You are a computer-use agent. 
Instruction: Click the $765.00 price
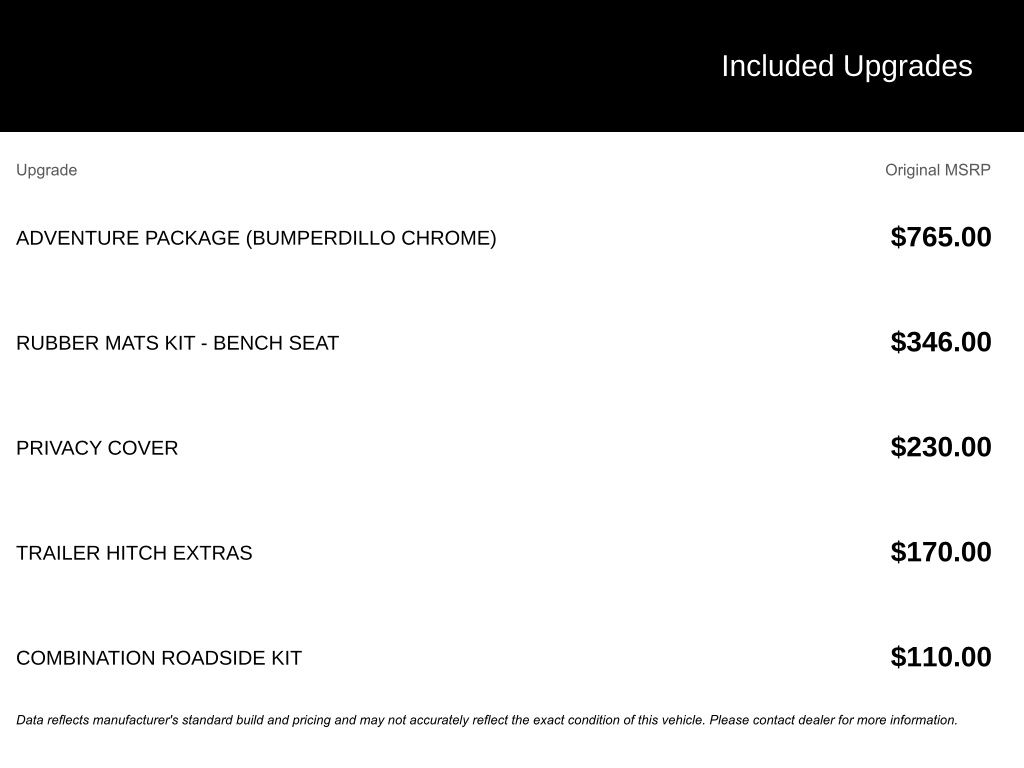tap(940, 237)
